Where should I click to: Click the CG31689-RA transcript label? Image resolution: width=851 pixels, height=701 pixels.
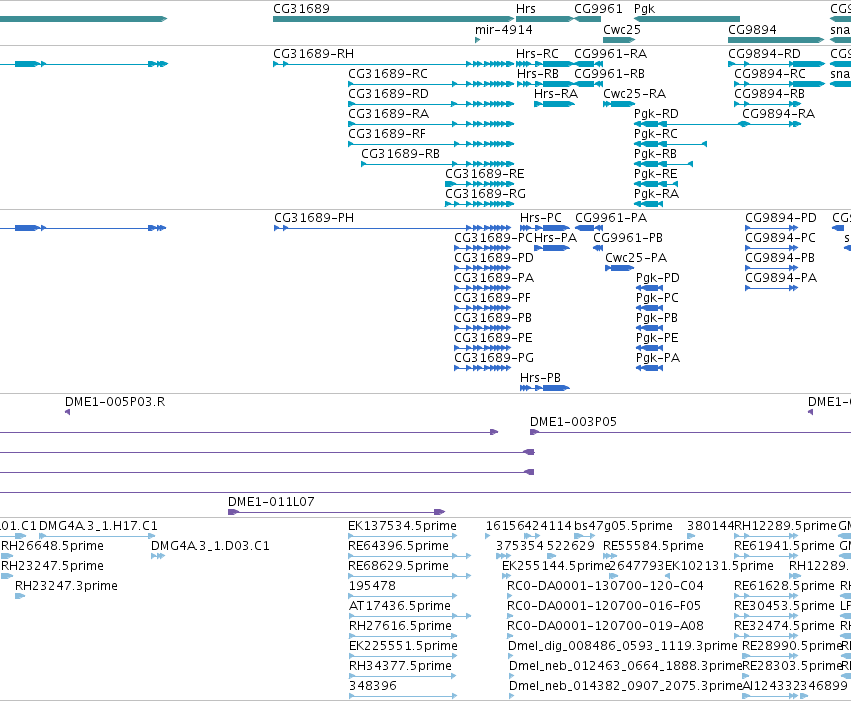click(388, 114)
